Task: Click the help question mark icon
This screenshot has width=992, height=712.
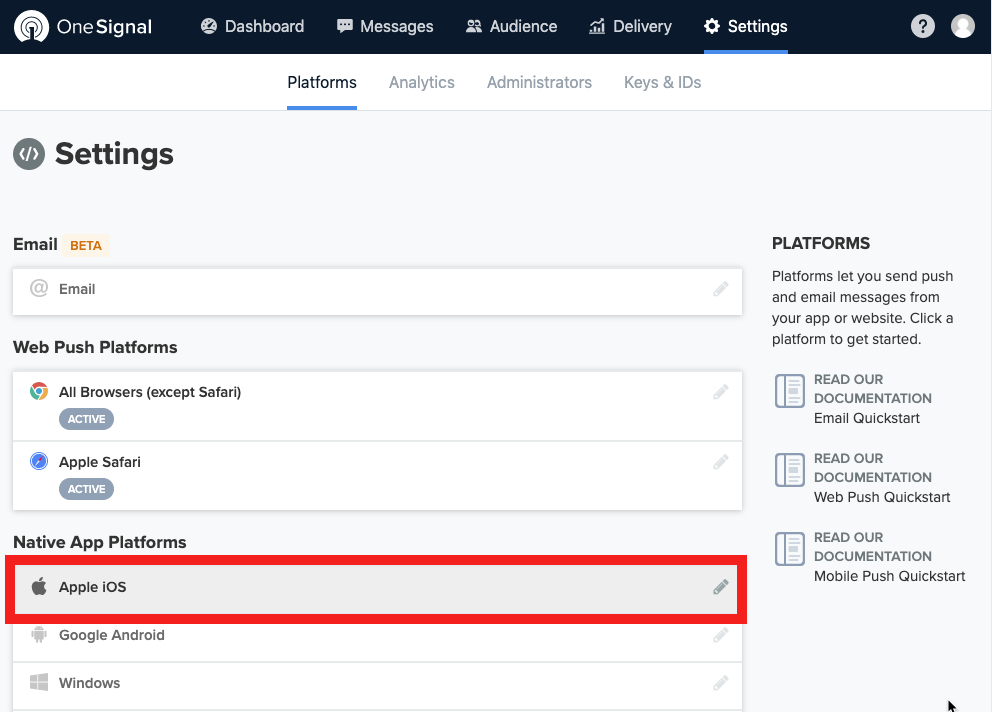Action: pos(923,26)
